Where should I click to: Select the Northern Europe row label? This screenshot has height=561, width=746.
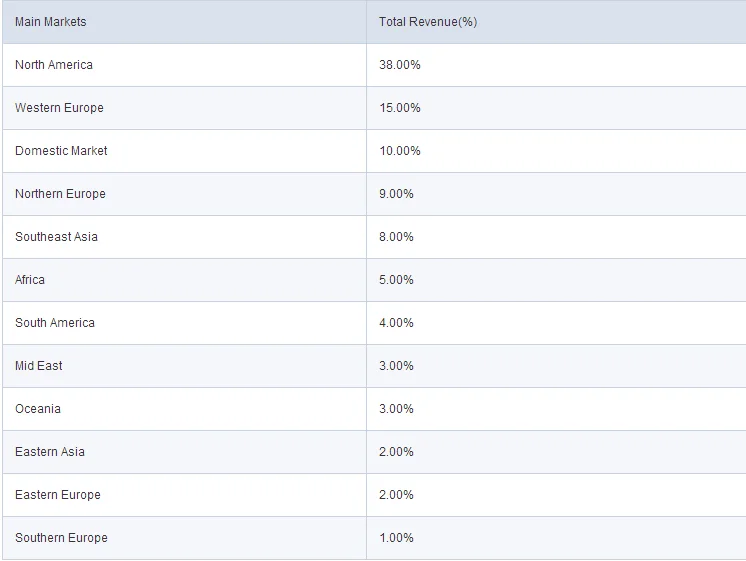tap(60, 194)
